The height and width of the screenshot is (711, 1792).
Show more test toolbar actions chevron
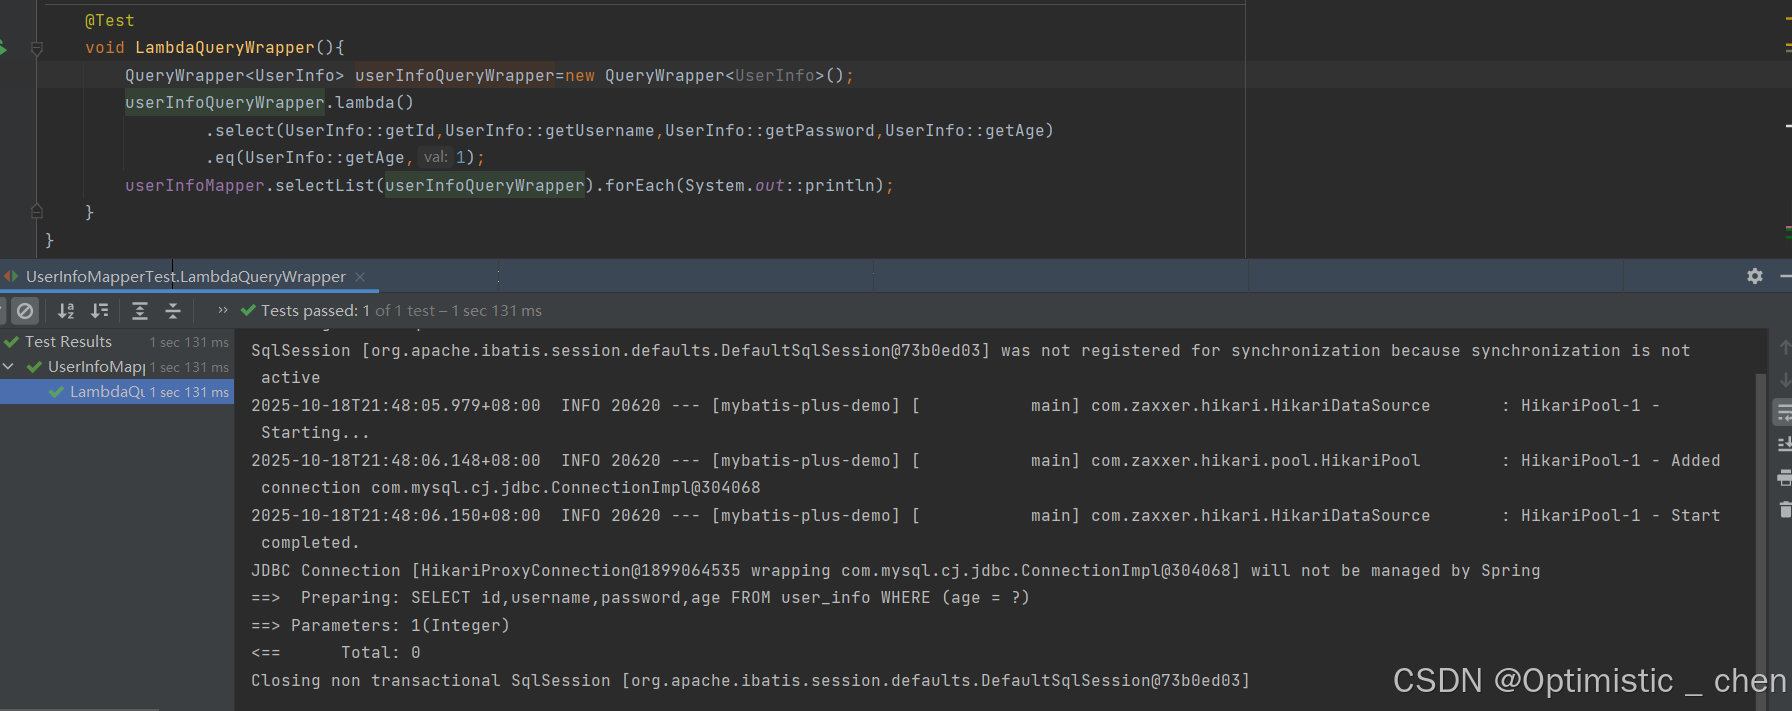pyautogui.click(x=223, y=310)
